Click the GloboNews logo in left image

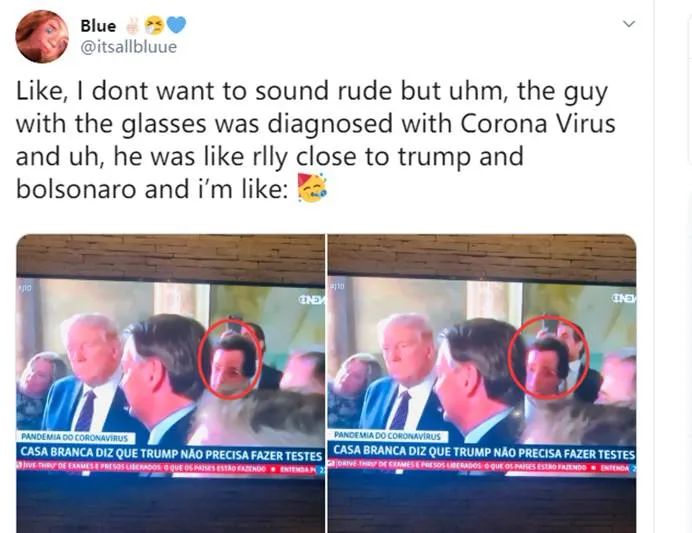pyautogui.click(x=311, y=300)
